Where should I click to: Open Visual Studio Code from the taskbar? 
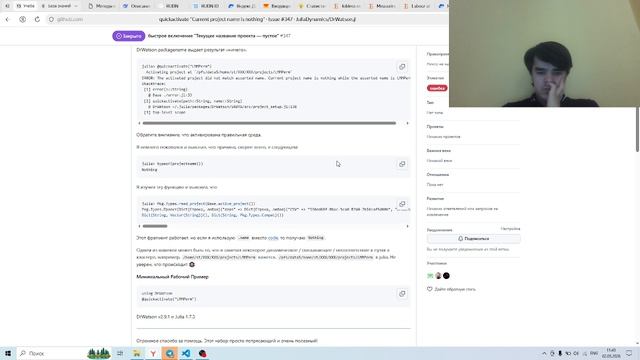click(x=186, y=353)
